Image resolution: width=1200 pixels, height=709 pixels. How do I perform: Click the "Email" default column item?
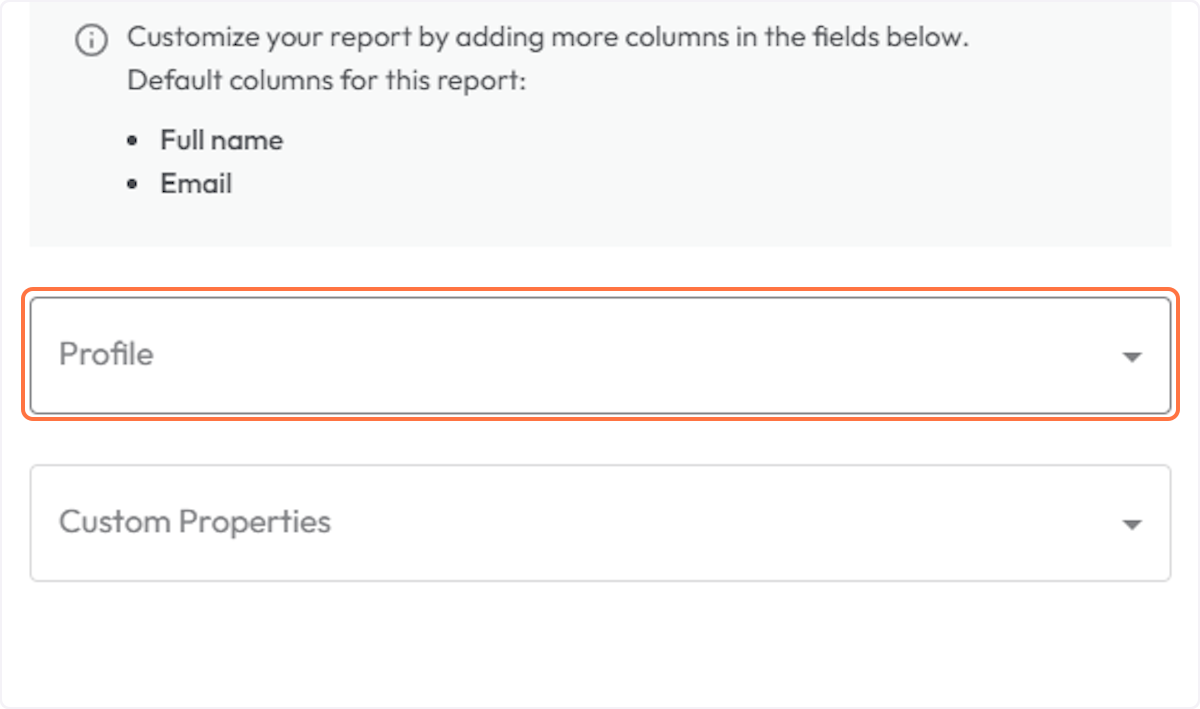click(x=196, y=184)
